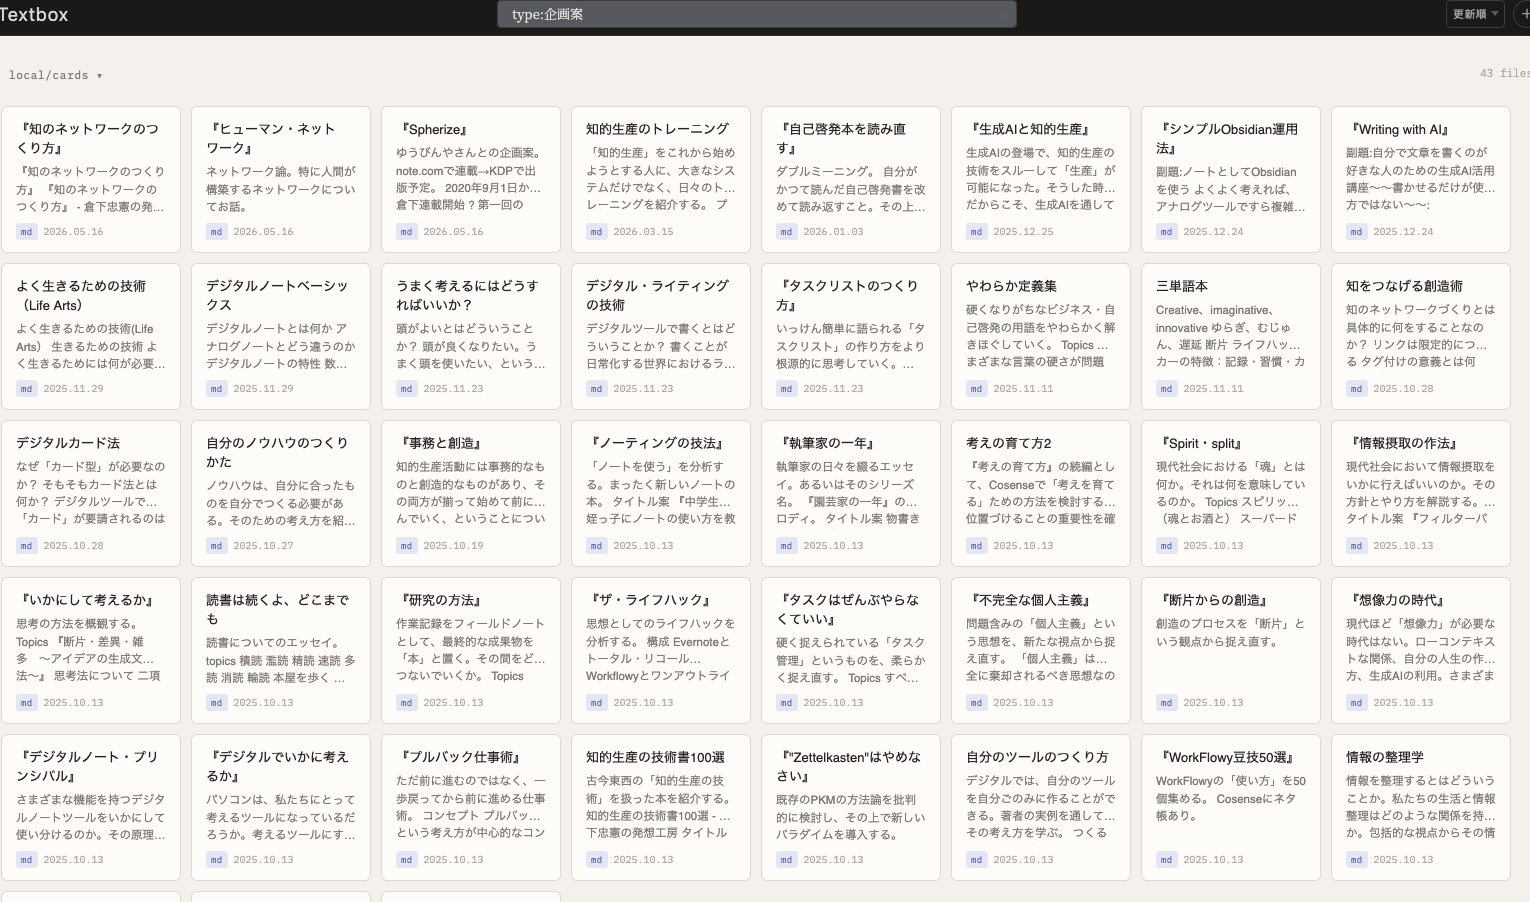The image size is (1530, 902).
Task: Open the 『Spirit・split』 card
Action: tap(1231, 494)
